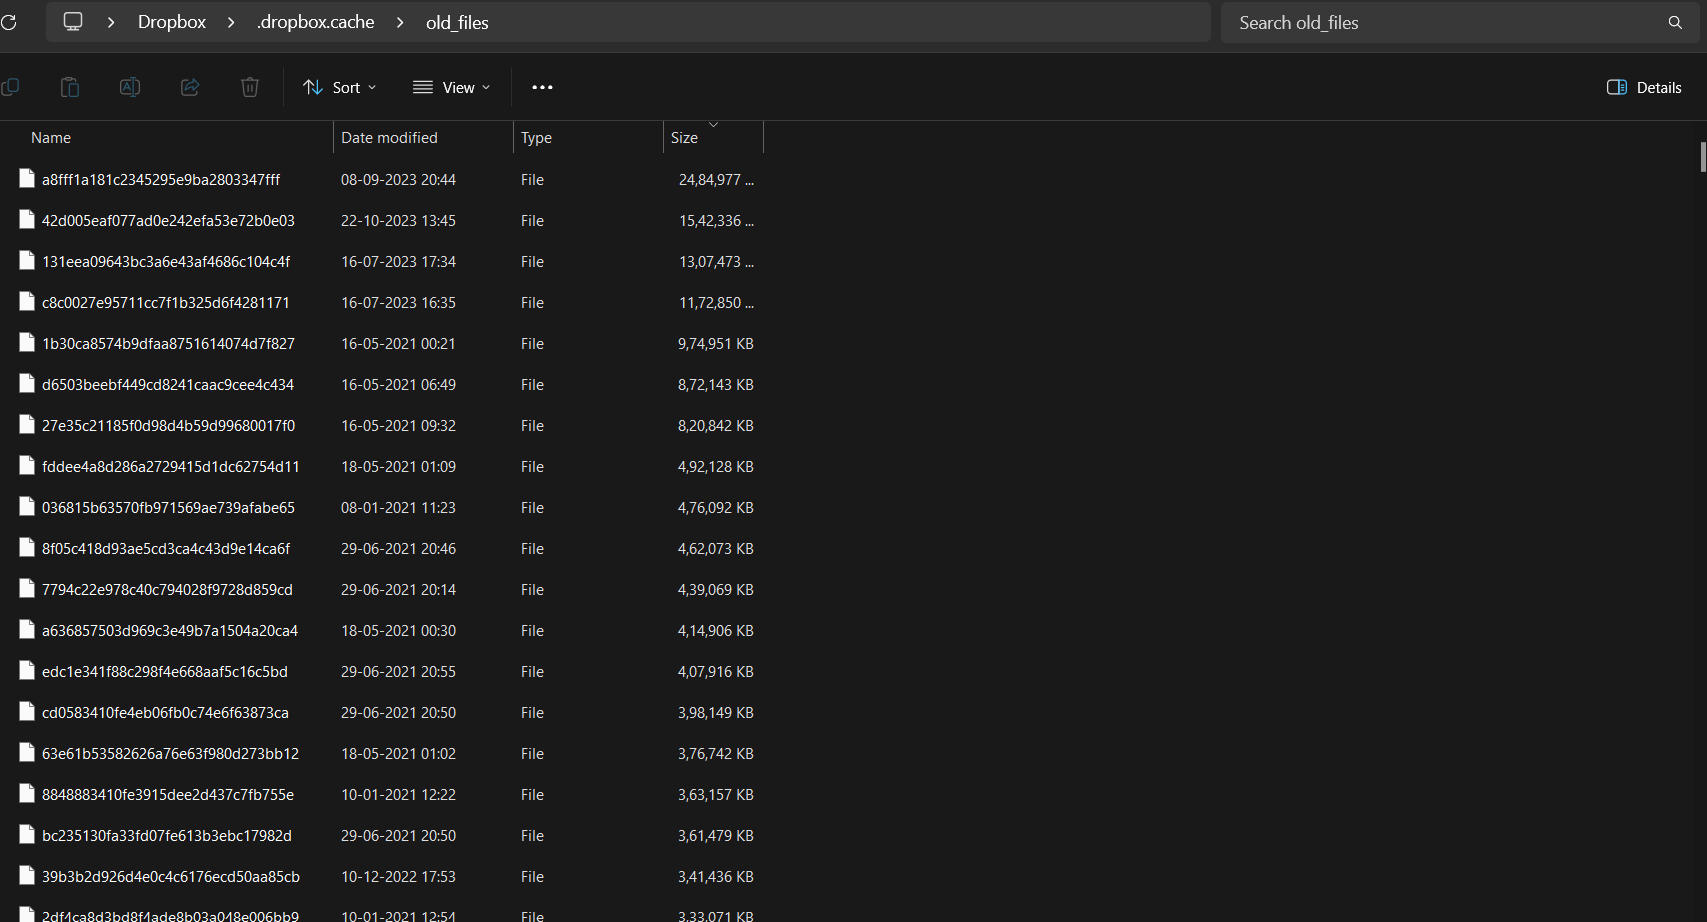Expand the chevron after Dropbox breadcrumb
1707x922 pixels.
pos(231,22)
